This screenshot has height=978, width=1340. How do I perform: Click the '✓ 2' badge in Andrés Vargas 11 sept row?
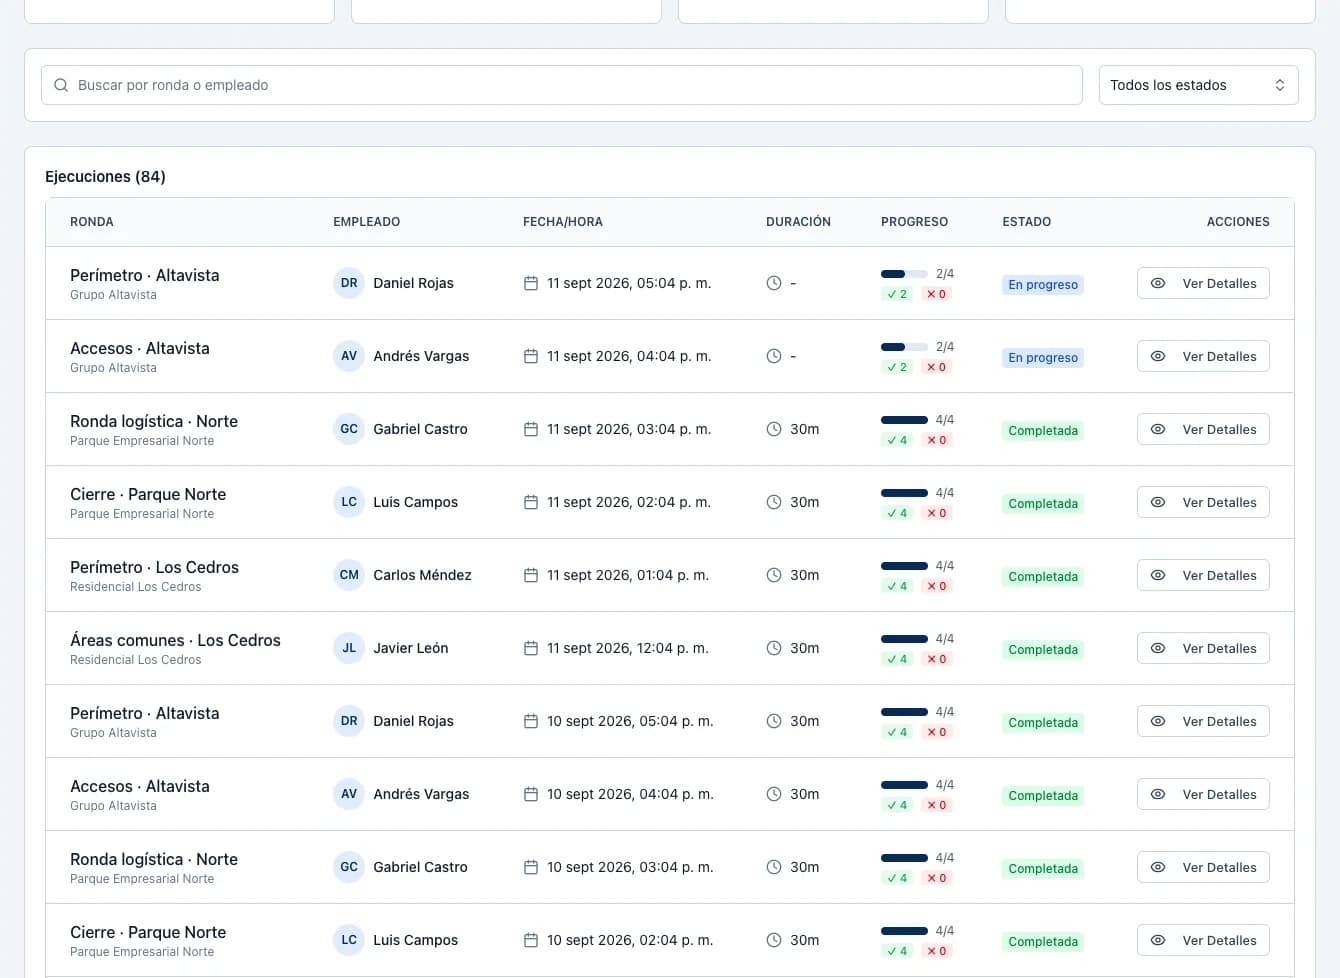coord(897,367)
